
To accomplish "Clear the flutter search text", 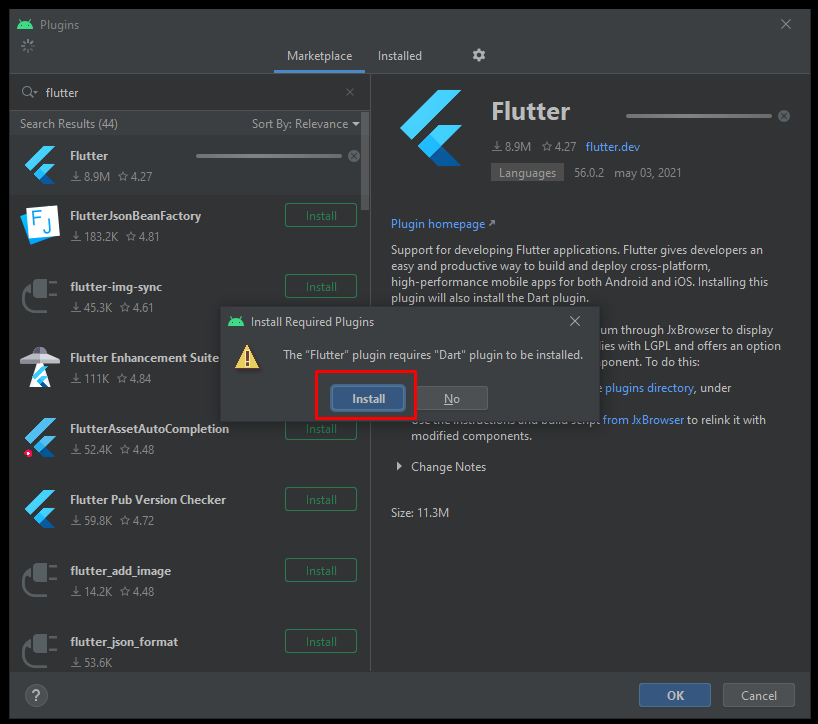I will tap(350, 92).
